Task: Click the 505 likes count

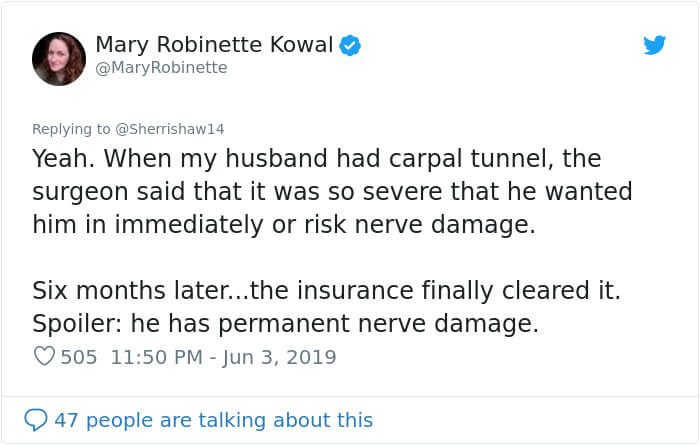Action: click(79, 357)
